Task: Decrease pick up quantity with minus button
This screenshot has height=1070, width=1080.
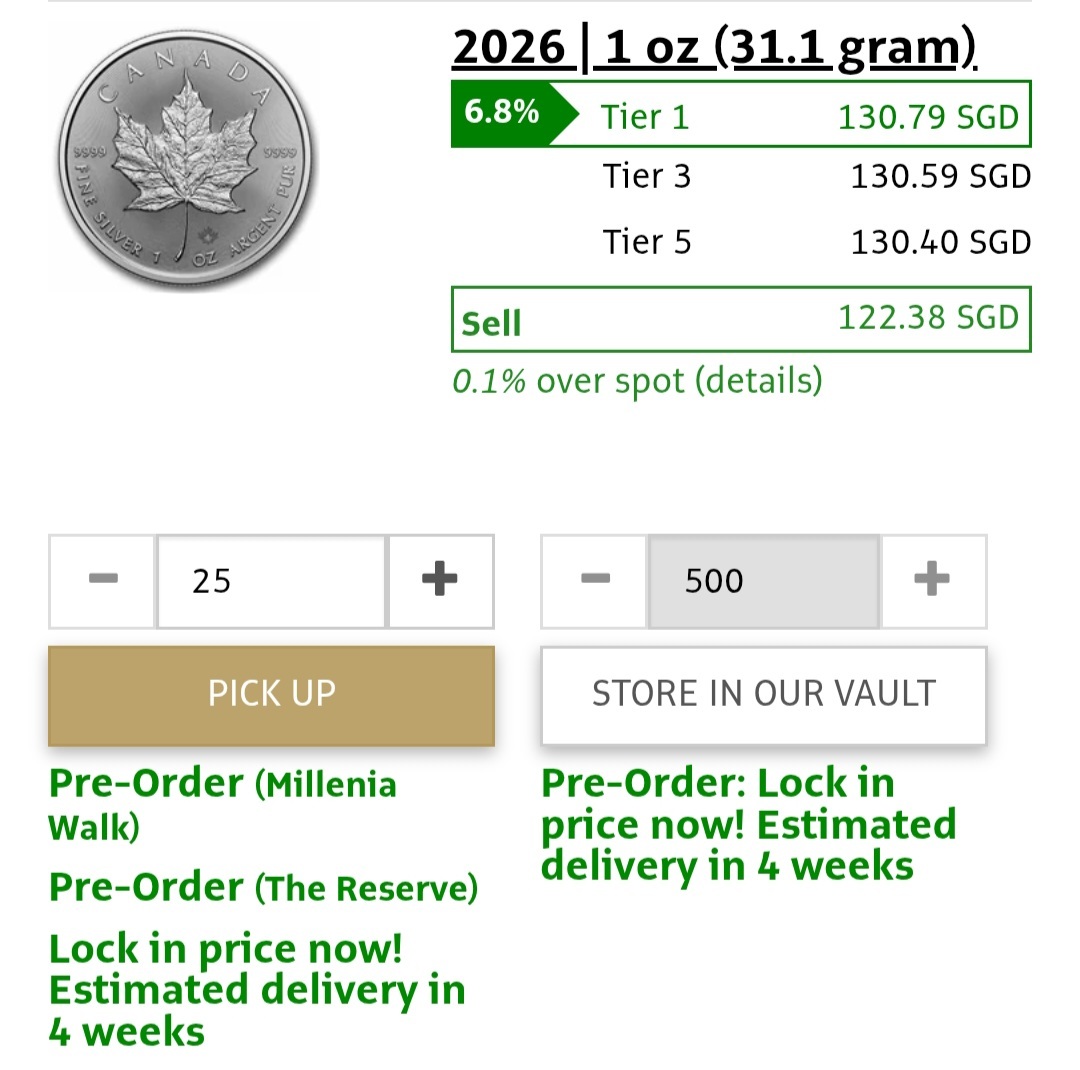Action: pos(103,581)
